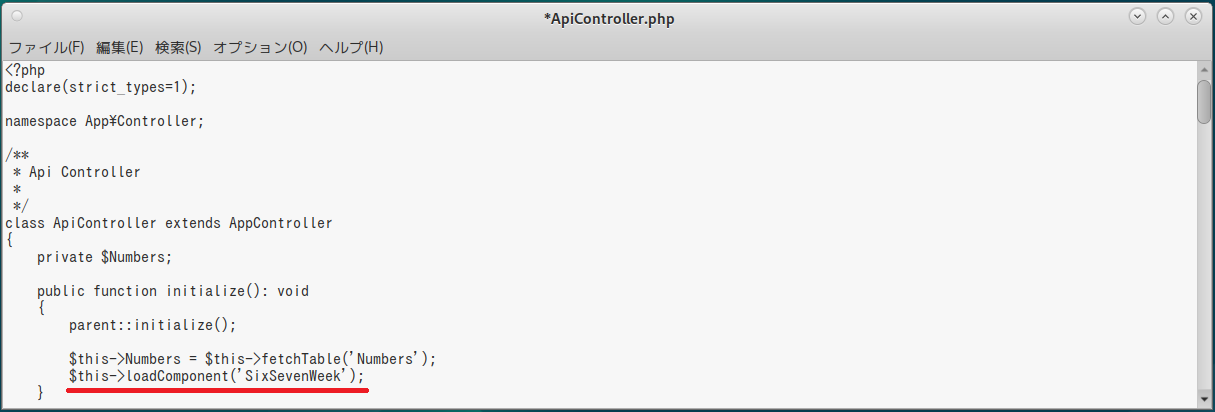Maximize the ApiController.php editor window

[x=1165, y=17]
